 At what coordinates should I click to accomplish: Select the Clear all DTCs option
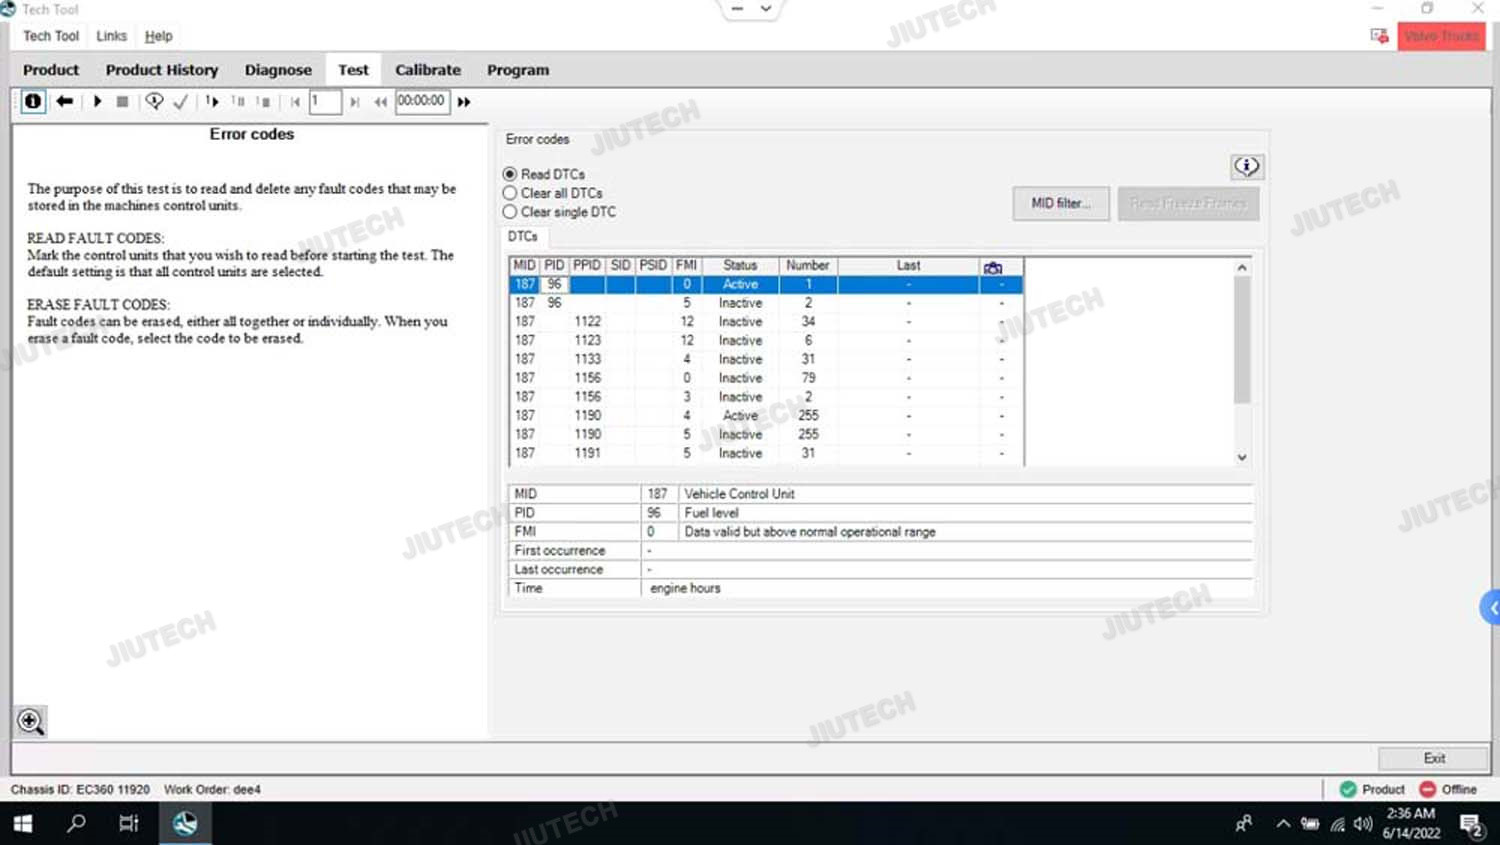[x=510, y=193]
